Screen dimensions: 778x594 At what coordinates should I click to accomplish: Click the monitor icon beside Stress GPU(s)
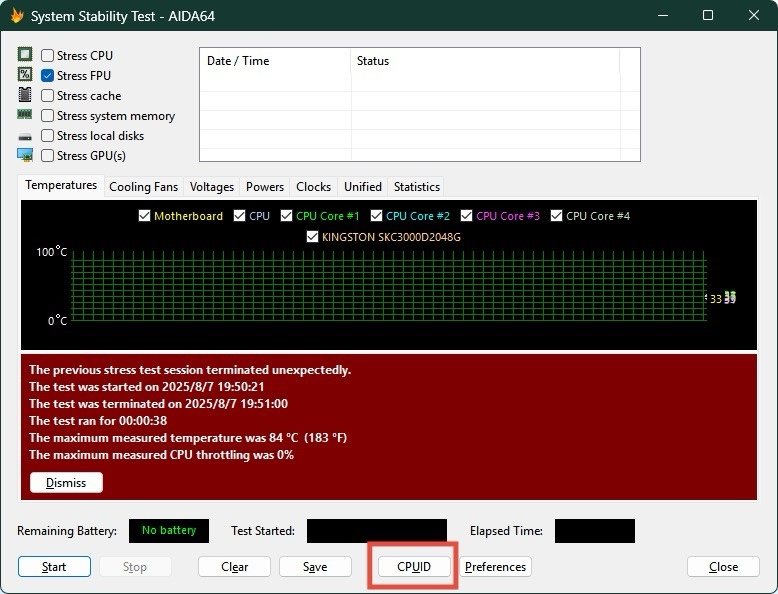[25, 155]
